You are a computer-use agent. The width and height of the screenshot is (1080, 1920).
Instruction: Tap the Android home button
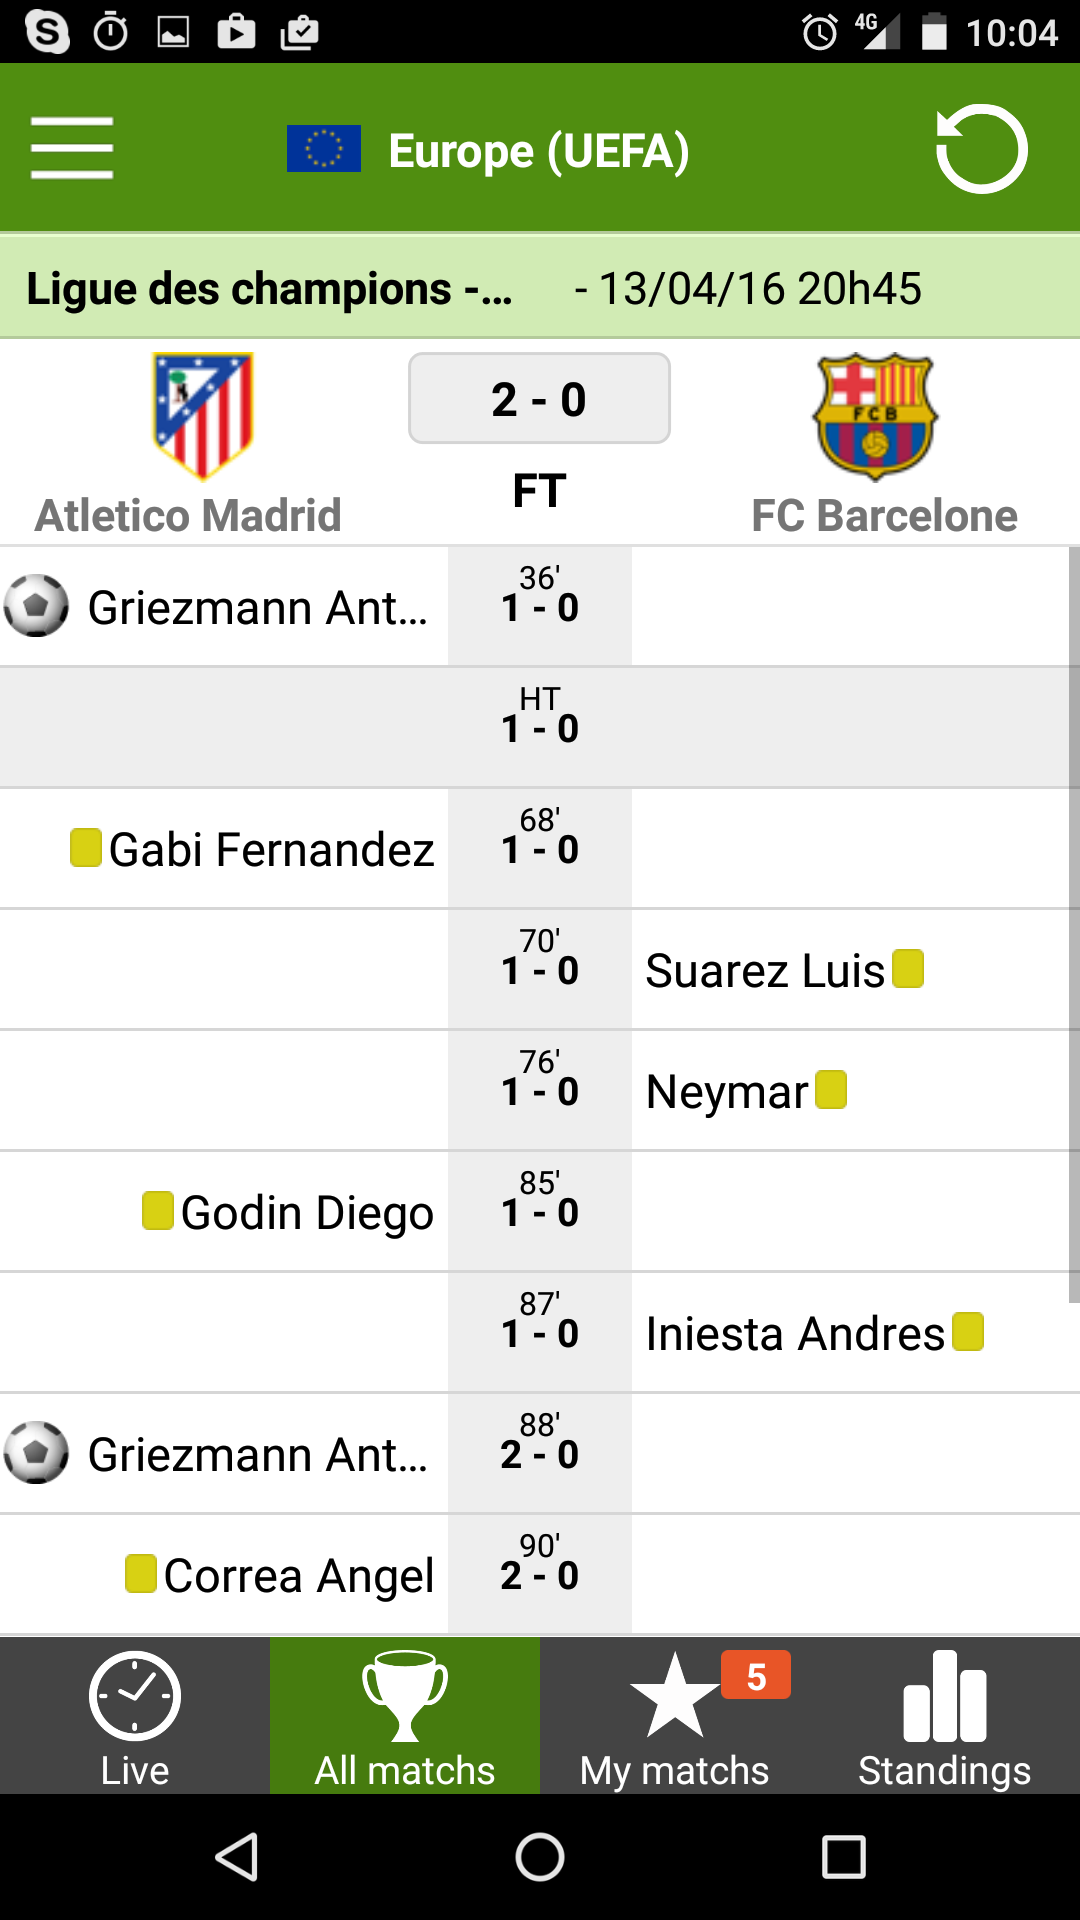tap(540, 1858)
